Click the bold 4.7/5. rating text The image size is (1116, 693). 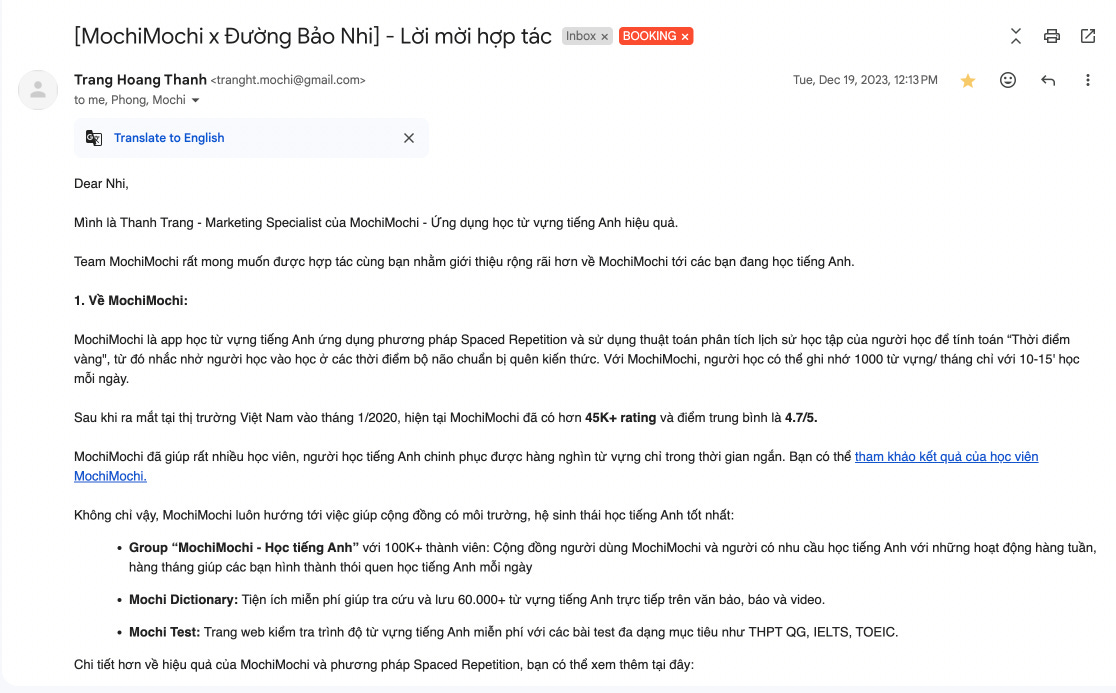coord(801,418)
